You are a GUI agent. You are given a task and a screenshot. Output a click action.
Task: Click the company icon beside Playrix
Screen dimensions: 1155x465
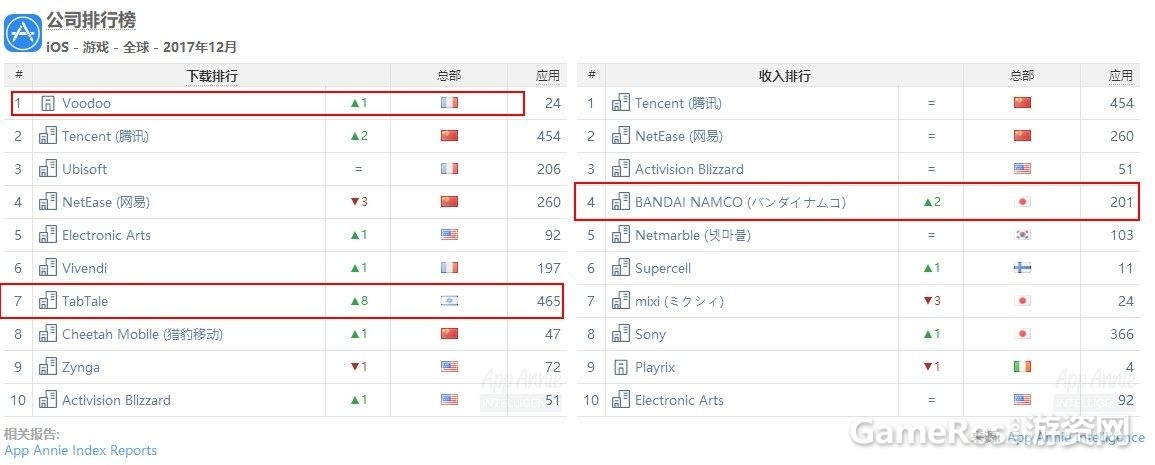pos(621,367)
